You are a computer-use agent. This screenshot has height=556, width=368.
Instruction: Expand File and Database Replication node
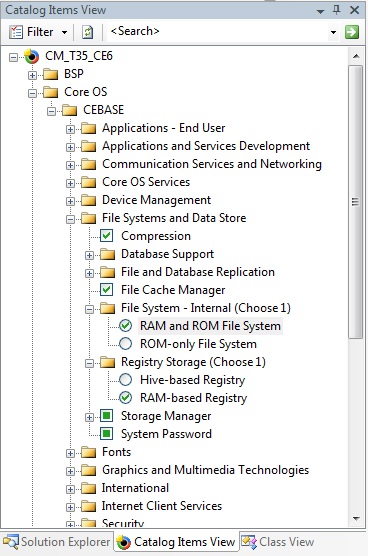89,273
